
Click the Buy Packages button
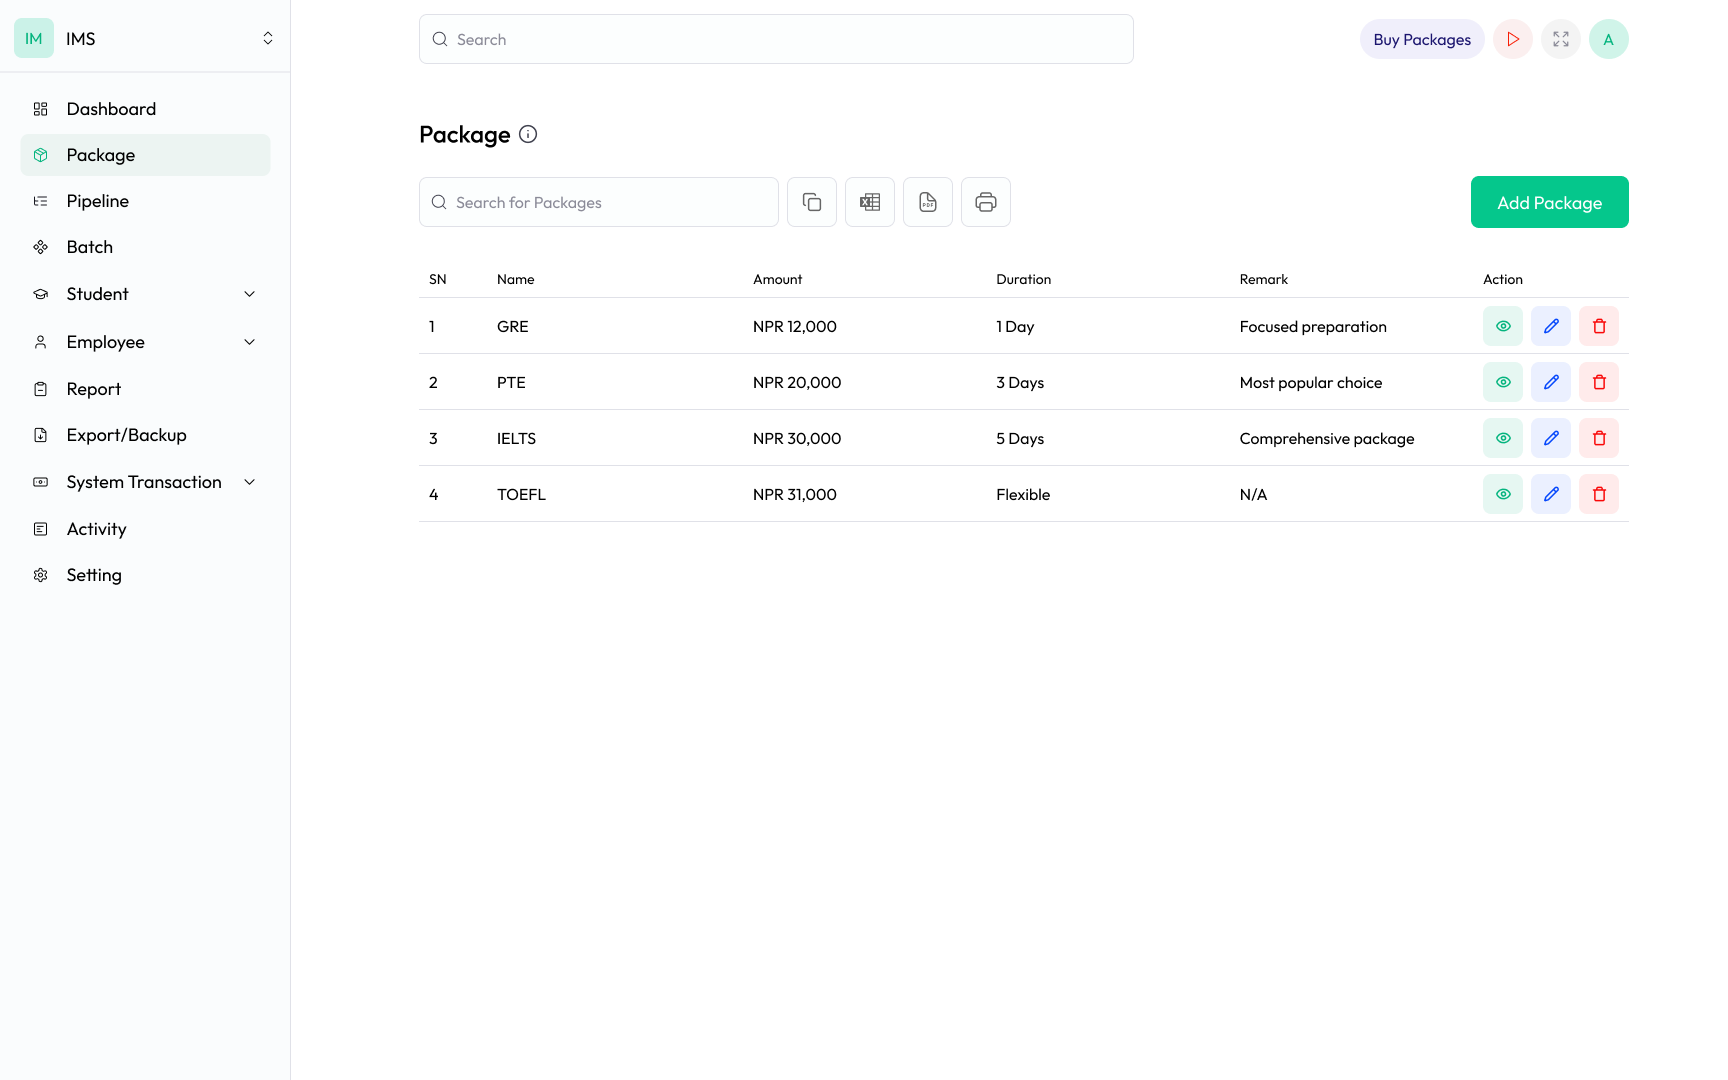(x=1422, y=39)
